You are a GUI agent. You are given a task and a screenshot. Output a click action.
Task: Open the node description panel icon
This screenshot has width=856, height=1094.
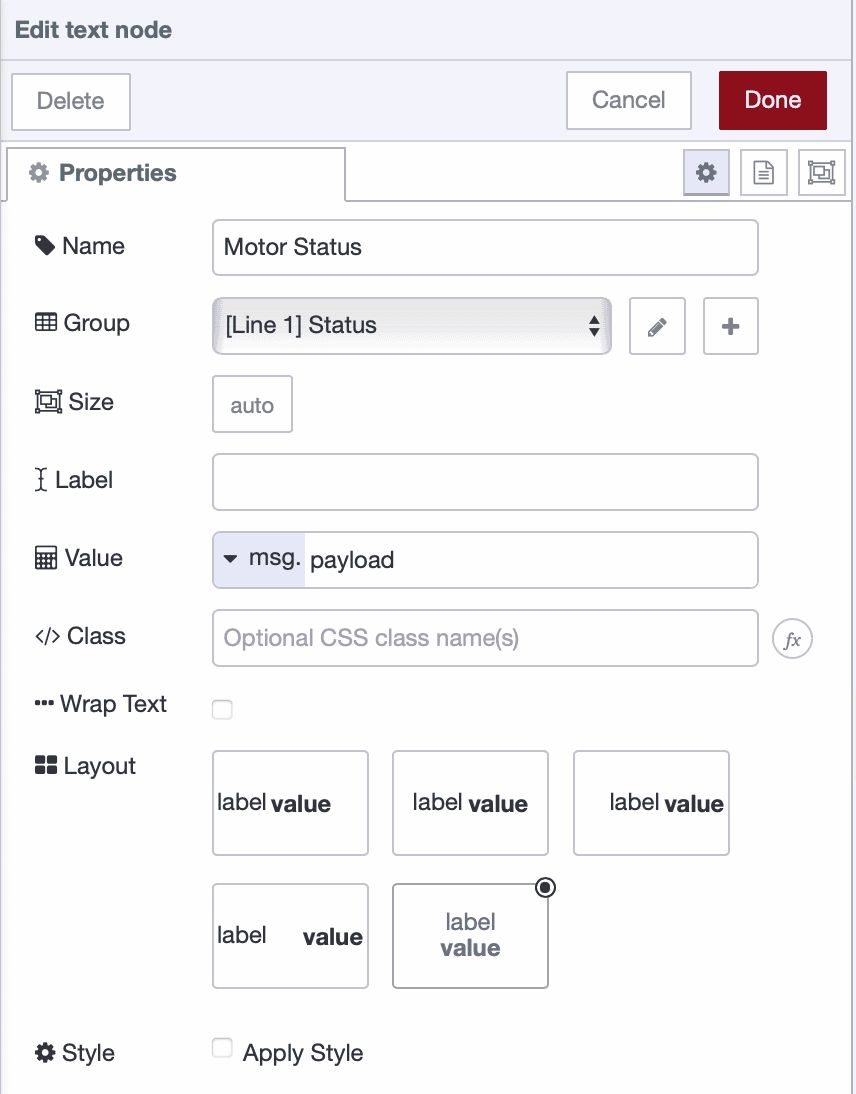click(x=763, y=172)
